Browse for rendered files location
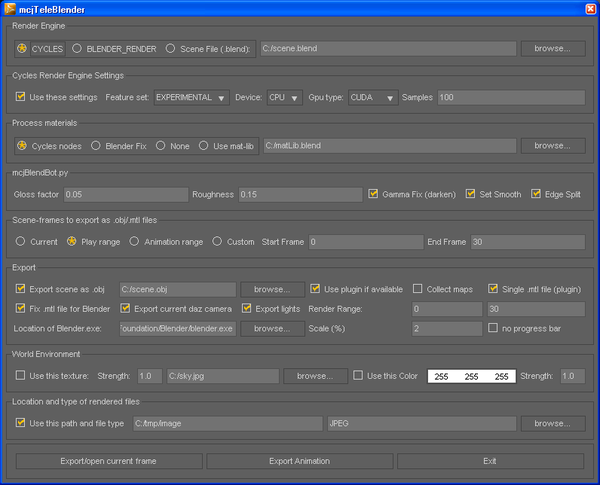The image size is (600, 485). pos(553,424)
